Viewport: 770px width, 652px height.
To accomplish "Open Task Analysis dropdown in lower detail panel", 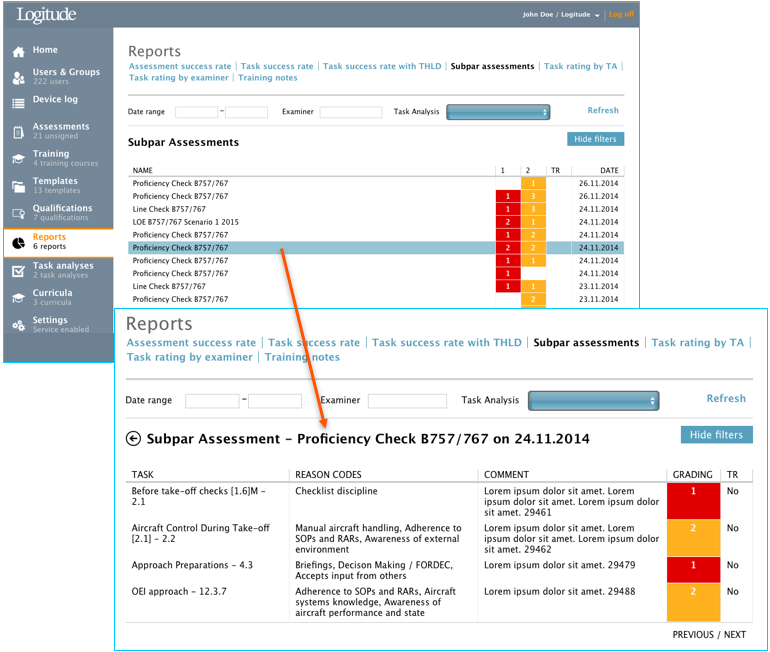I will 593,401.
